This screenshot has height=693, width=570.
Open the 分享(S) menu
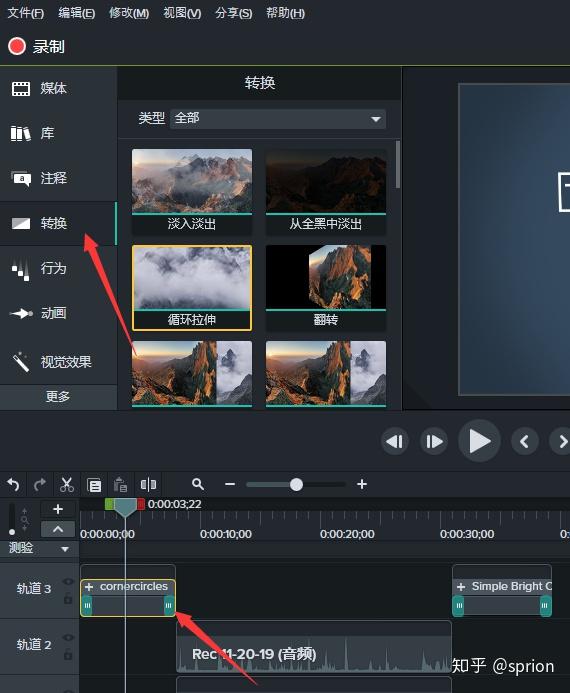(x=234, y=13)
